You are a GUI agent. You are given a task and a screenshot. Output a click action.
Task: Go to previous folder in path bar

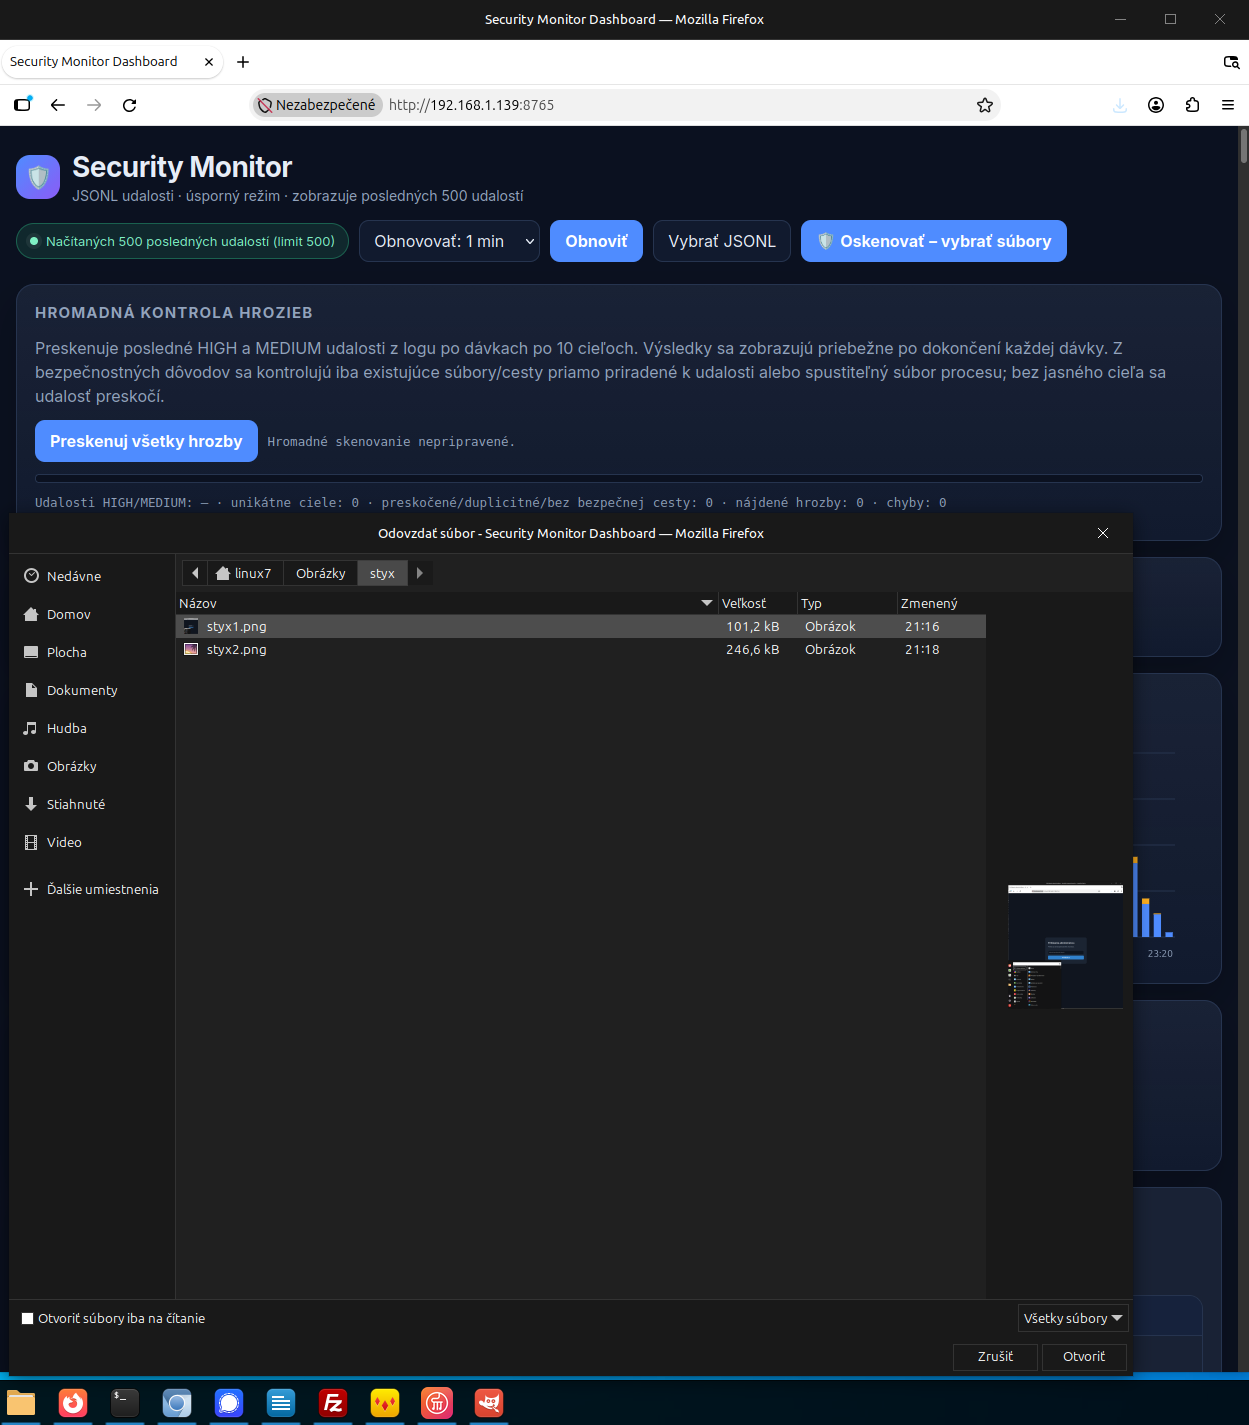tap(195, 573)
